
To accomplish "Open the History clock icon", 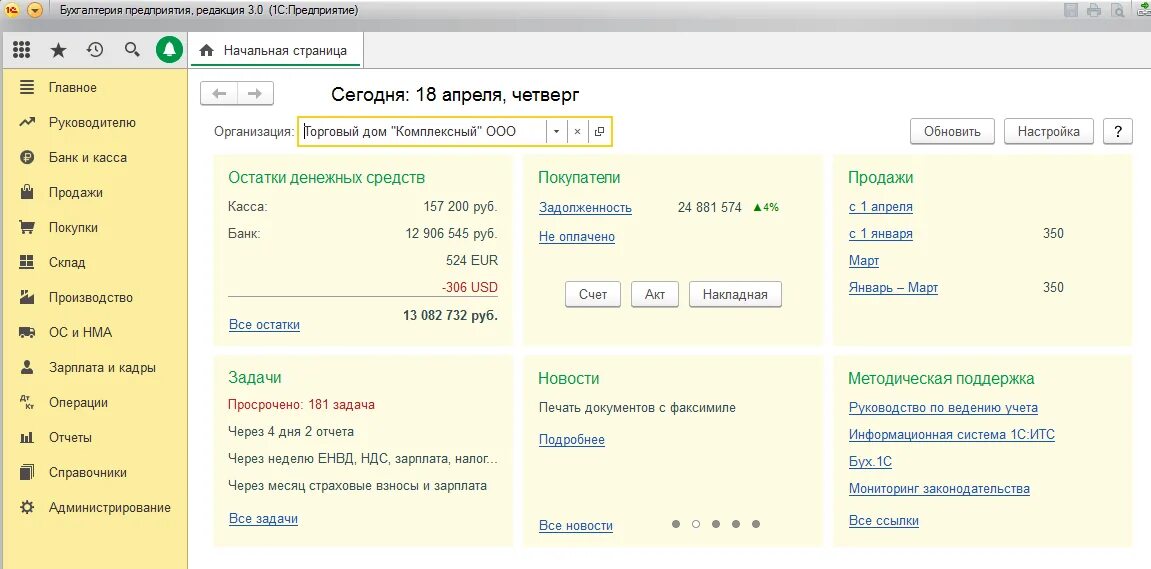I will [95, 50].
